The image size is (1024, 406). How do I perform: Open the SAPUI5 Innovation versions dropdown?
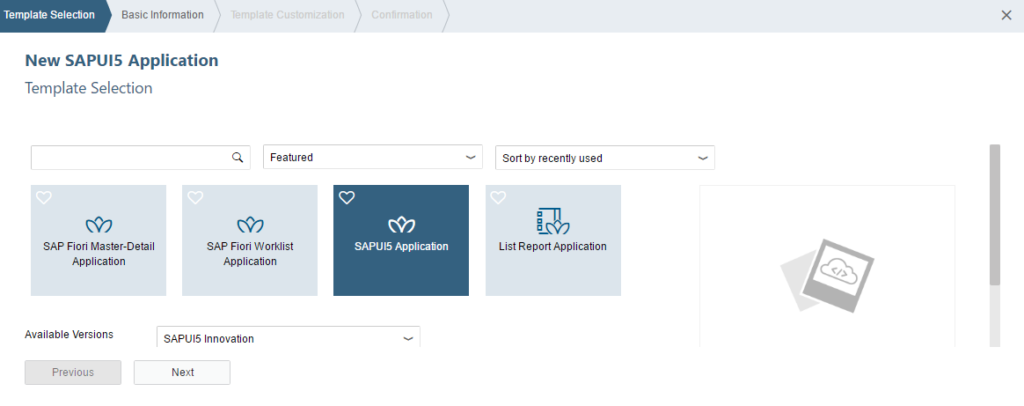pyautogui.click(x=289, y=338)
